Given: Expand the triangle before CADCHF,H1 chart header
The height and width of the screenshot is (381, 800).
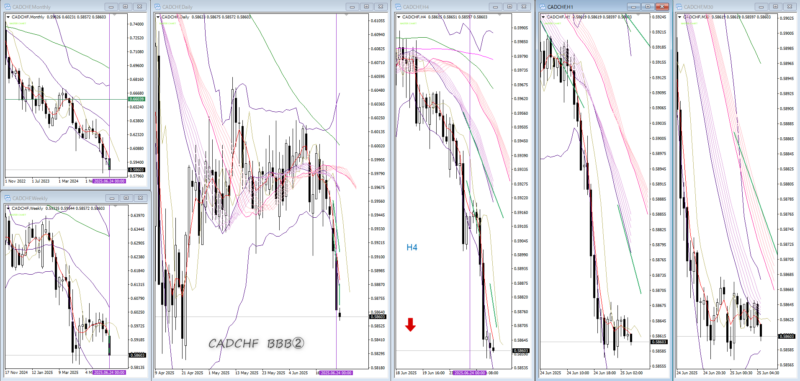Looking at the screenshot, I should coord(543,17).
